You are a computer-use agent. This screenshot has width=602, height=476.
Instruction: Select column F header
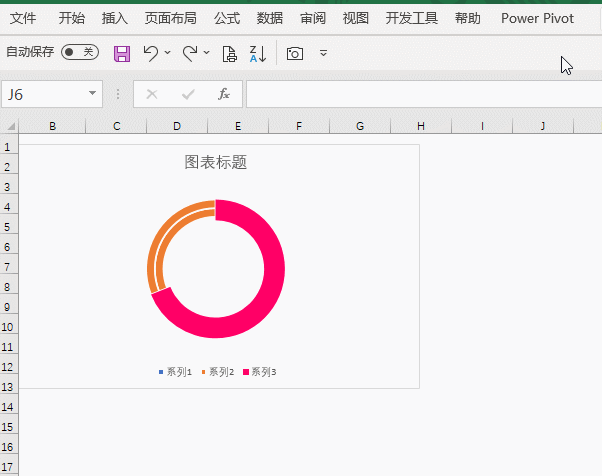[299, 126]
